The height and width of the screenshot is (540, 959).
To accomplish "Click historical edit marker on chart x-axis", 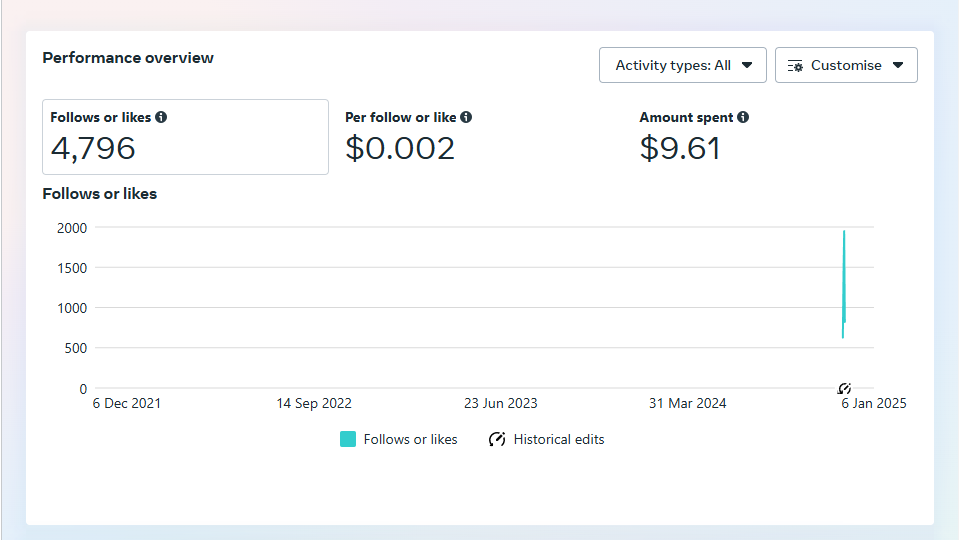I will pyautogui.click(x=844, y=388).
